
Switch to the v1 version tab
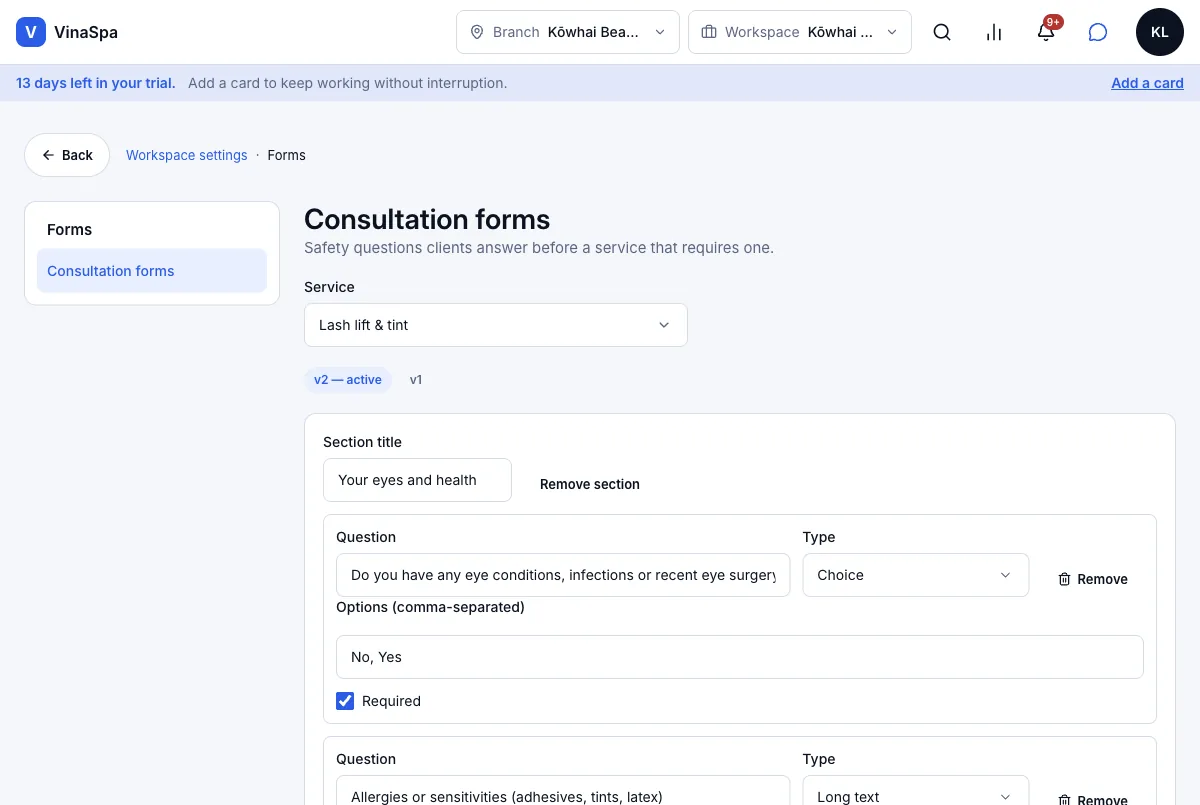(416, 380)
